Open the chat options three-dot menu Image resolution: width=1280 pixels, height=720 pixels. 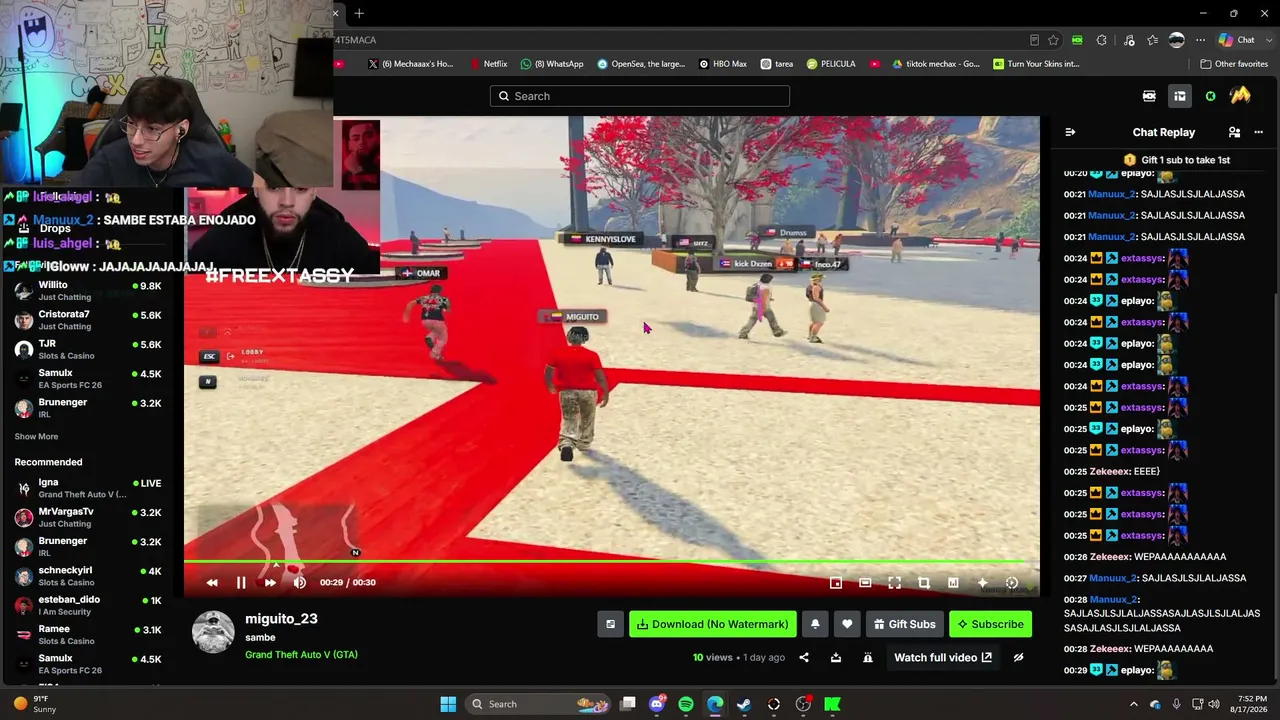tap(1259, 132)
